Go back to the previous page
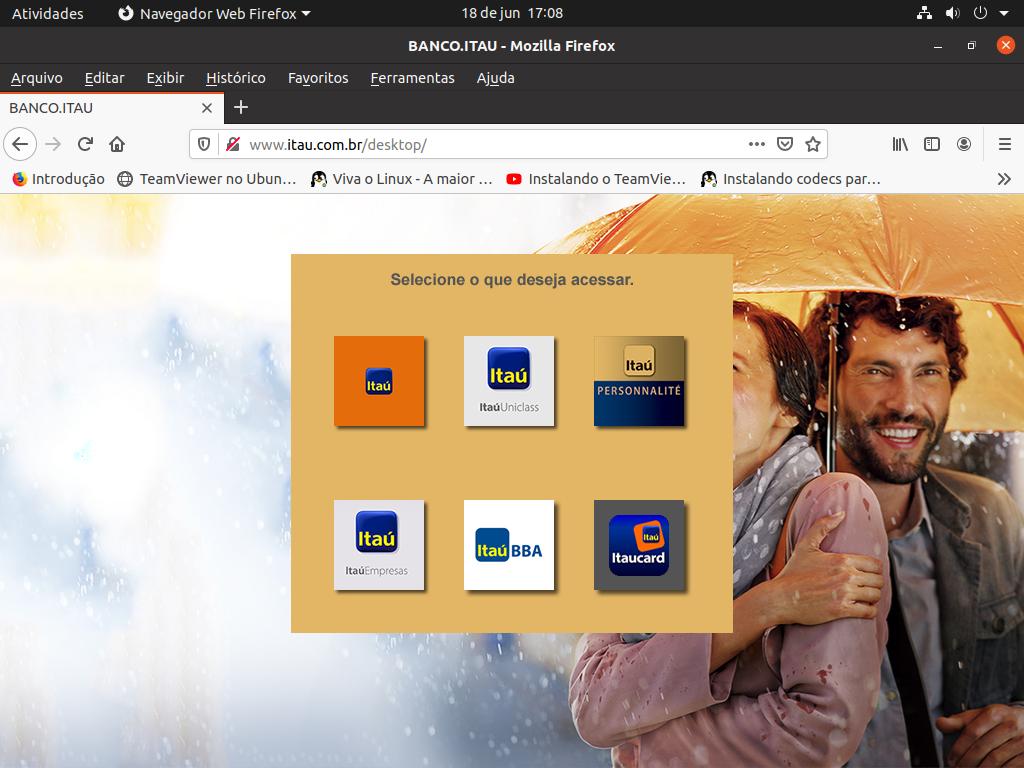Viewport: 1024px width, 768px height. (20, 144)
